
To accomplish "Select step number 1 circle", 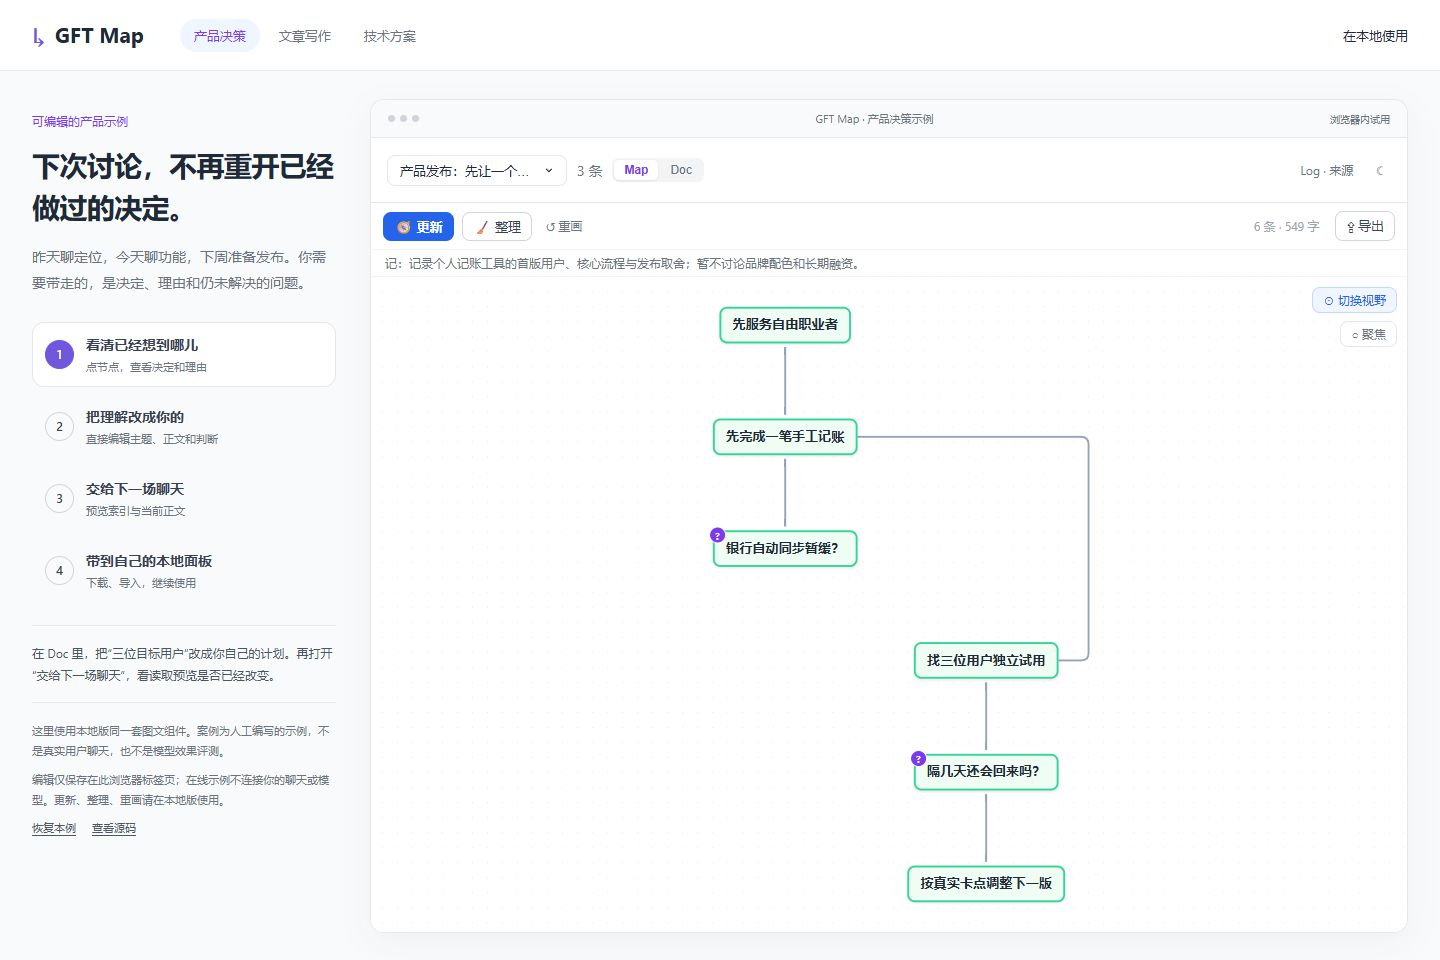I will (x=59, y=355).
